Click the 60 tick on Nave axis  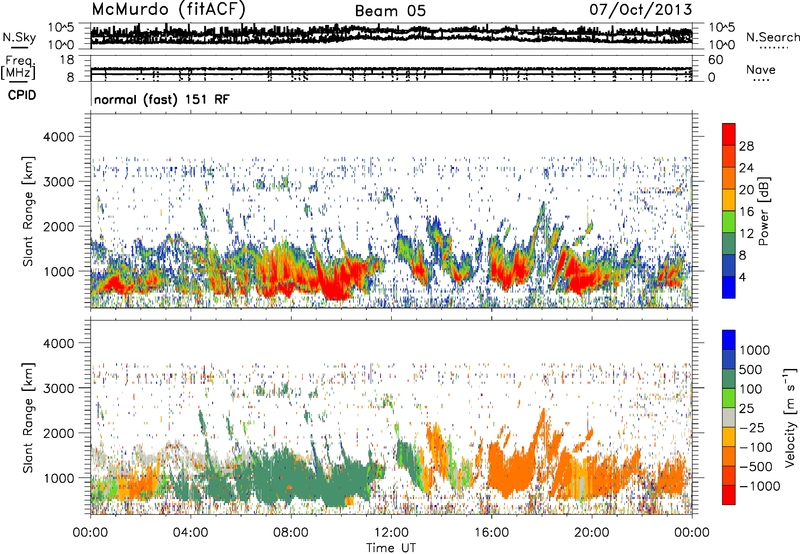click(x=715, y=60)
